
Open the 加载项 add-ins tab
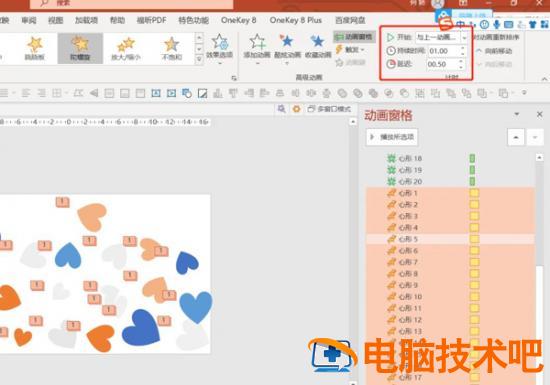pyautogui.click(x=86, y=21)
